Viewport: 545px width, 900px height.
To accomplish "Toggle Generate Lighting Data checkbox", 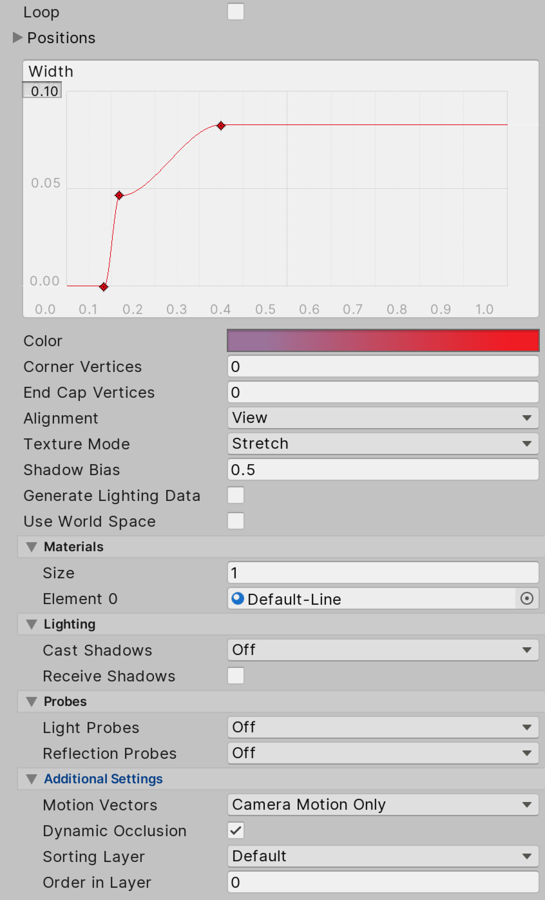I will pyautogui.click(x=236, y=495).
